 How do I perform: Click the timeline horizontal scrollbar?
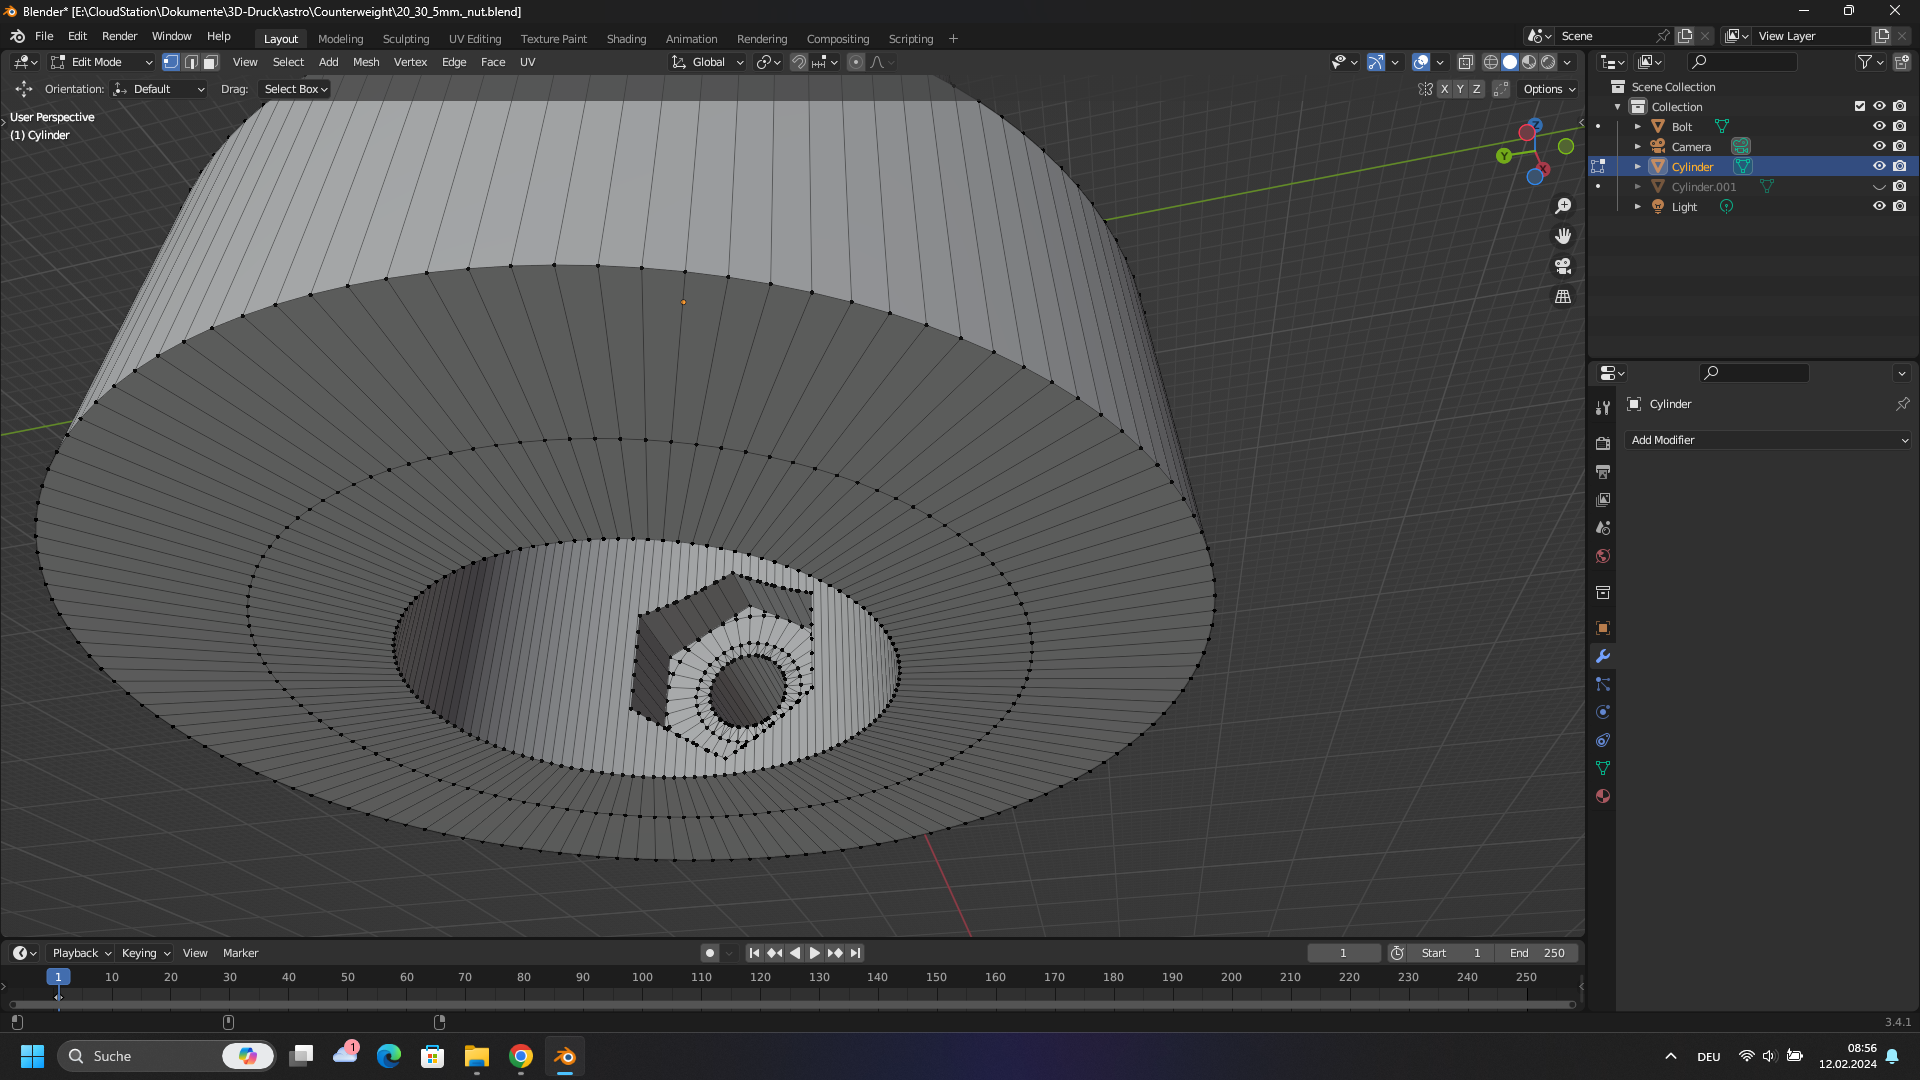coord(792,1004)
